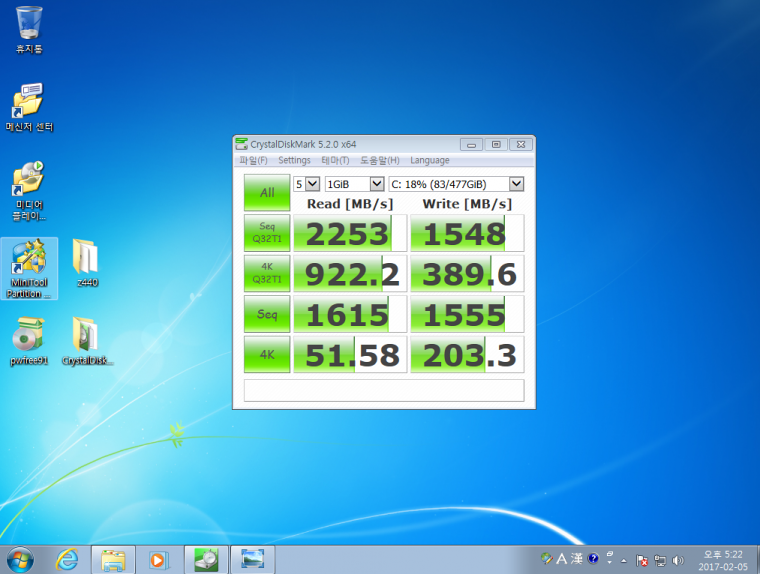Open the 파일(F) menu
The image size is (760, 574).
(x=253, y=160)
